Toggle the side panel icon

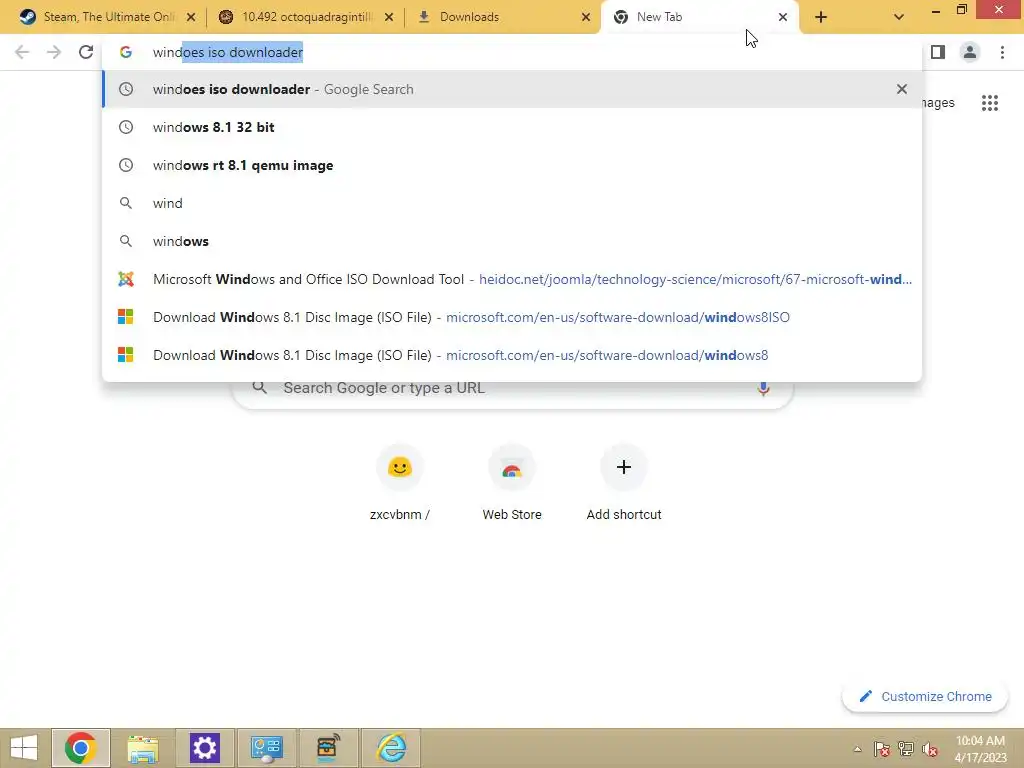[x=938, y=52]
